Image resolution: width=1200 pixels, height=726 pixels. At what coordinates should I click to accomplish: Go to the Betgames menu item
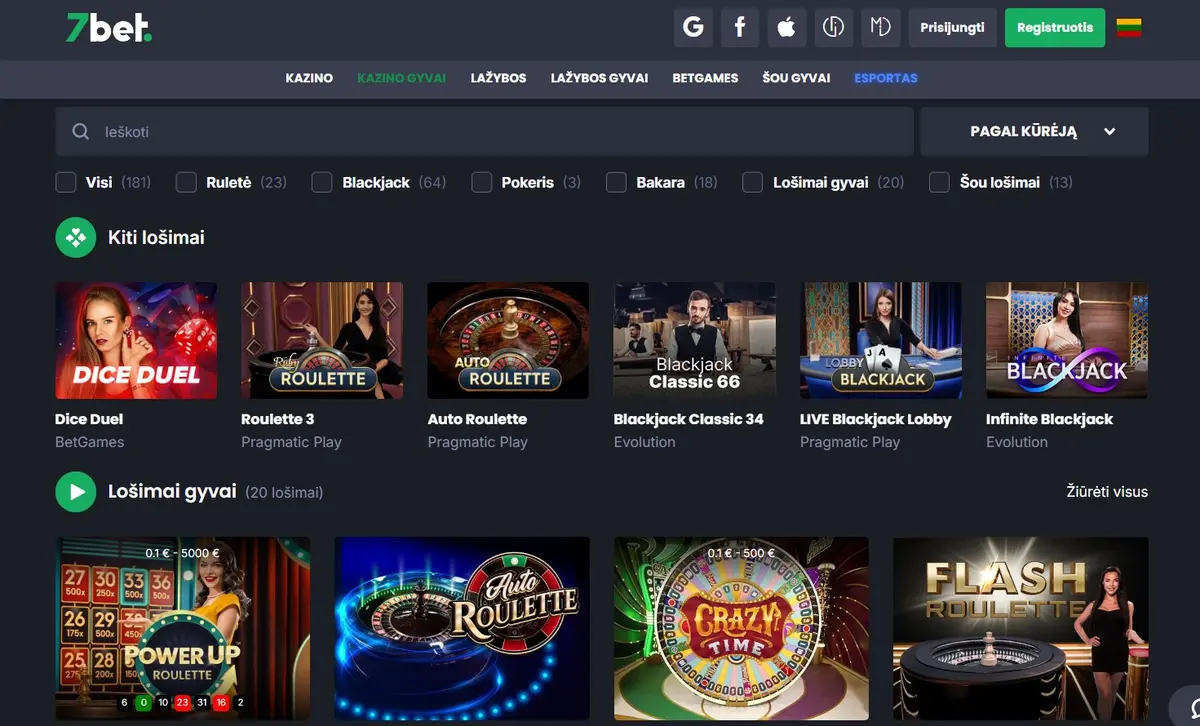click(705, 78)
